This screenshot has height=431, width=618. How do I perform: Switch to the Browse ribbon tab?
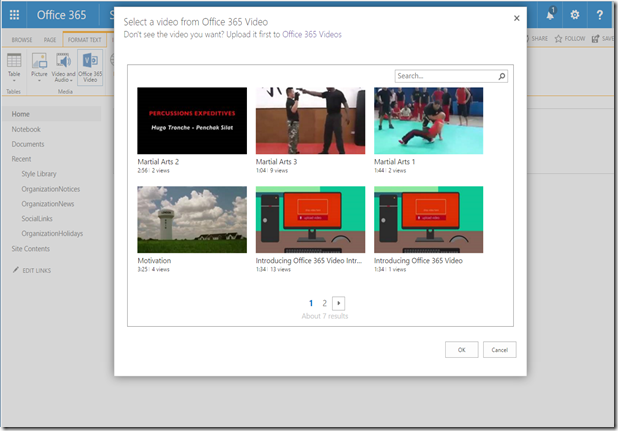22,40
